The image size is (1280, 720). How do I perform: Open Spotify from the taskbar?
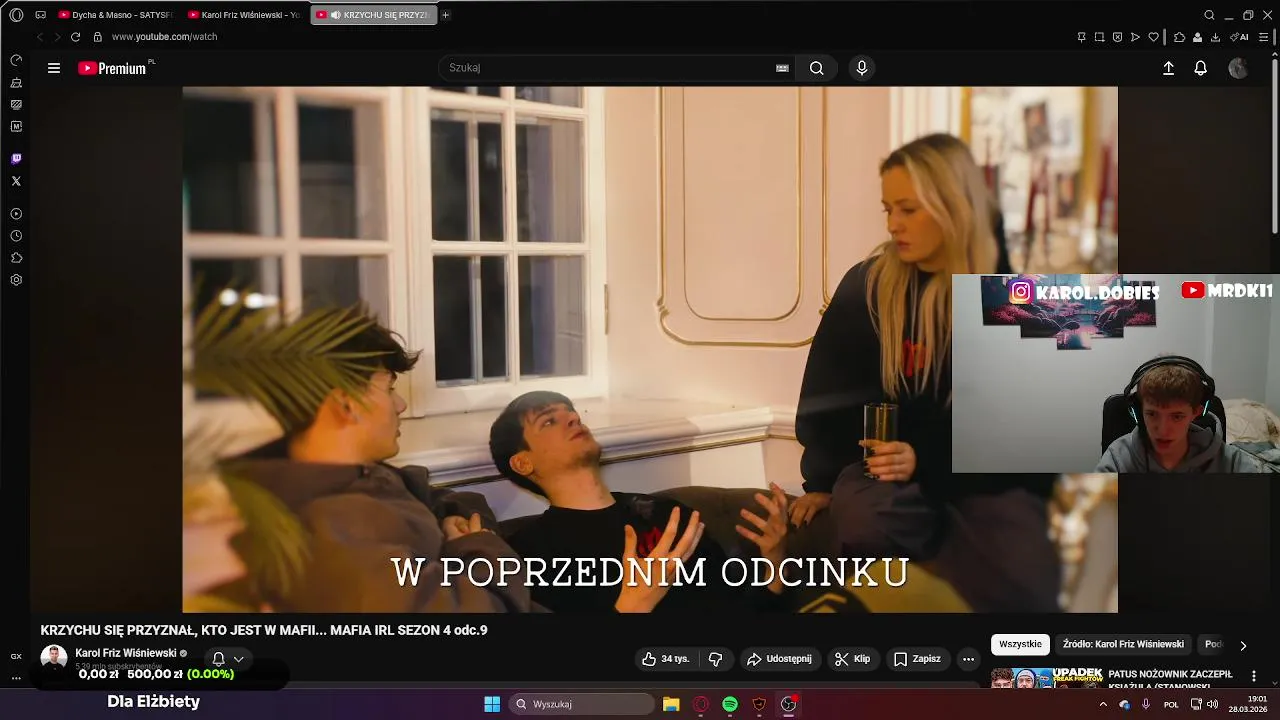tap(730, 704)
